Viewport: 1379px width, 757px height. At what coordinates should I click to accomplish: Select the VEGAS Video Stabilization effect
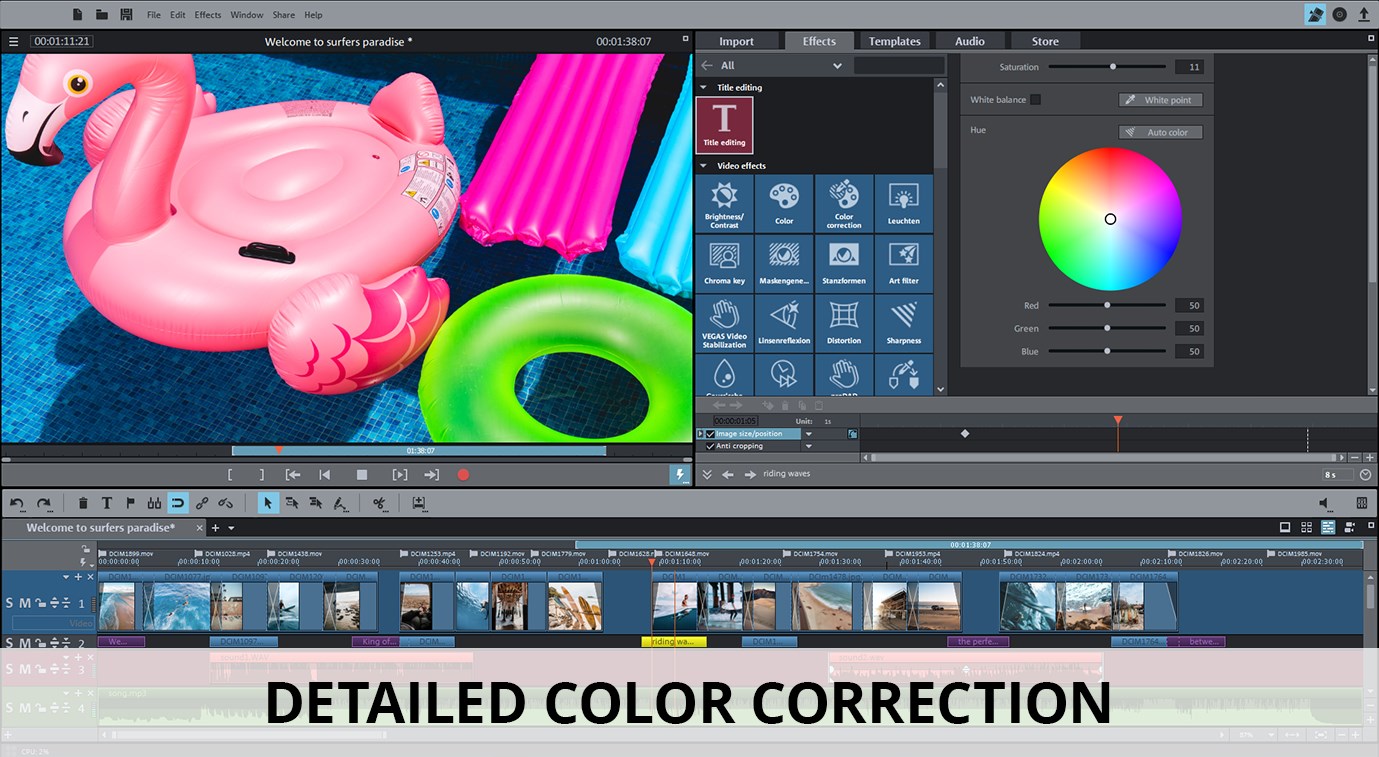pyautogui.click(x=724, y=322)
